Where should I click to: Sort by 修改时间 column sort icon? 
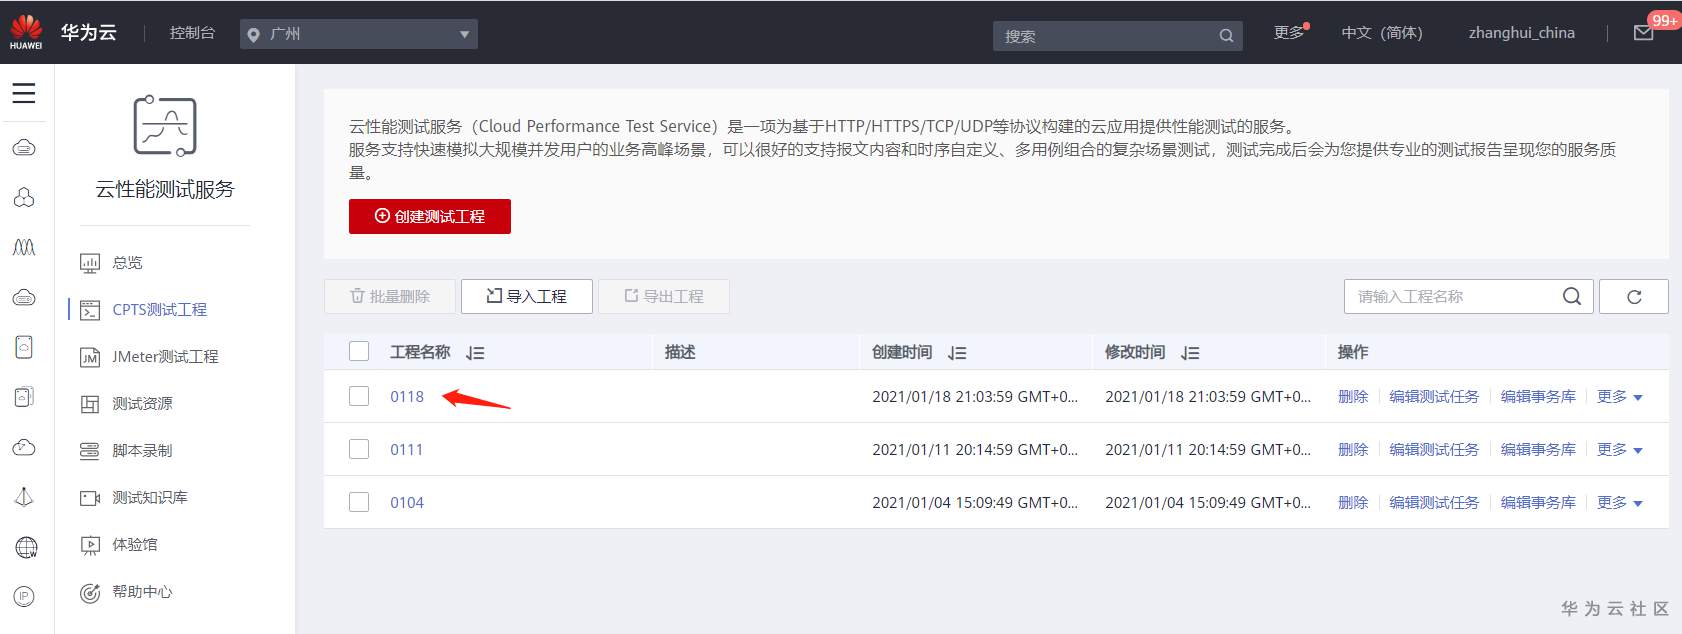pos(1190,353)
